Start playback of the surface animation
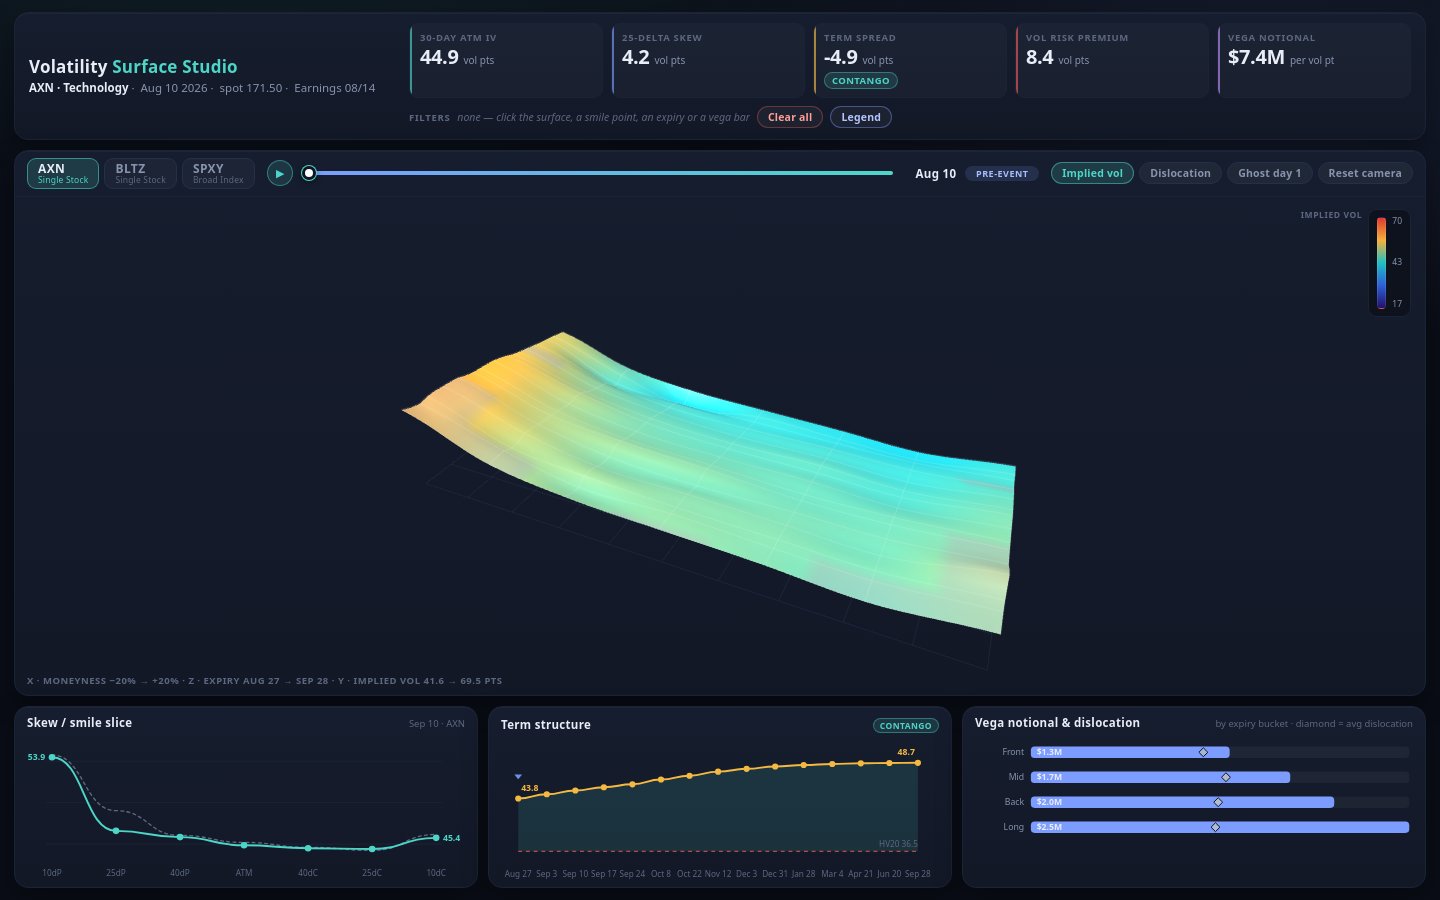This screenshot has height=900, width=1440. pyautogui.click(x=280, y=173)
